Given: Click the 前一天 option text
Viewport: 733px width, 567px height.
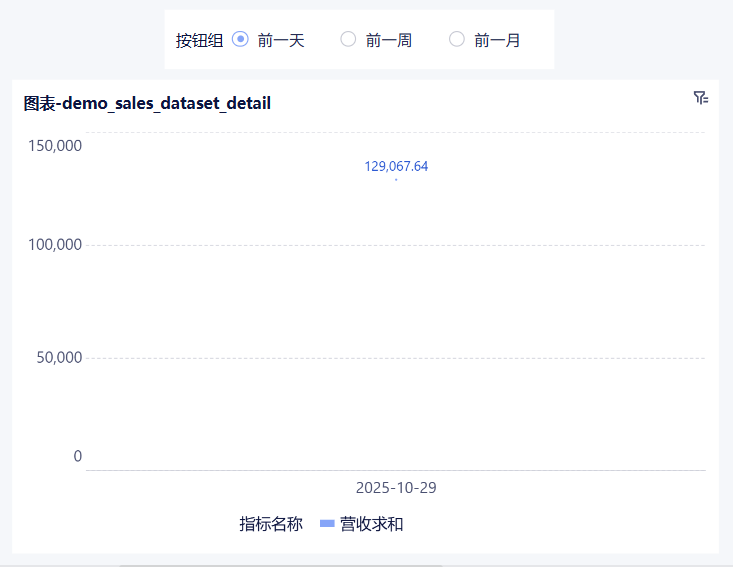Looking at the screenshot, I should [x=281, y=41].
